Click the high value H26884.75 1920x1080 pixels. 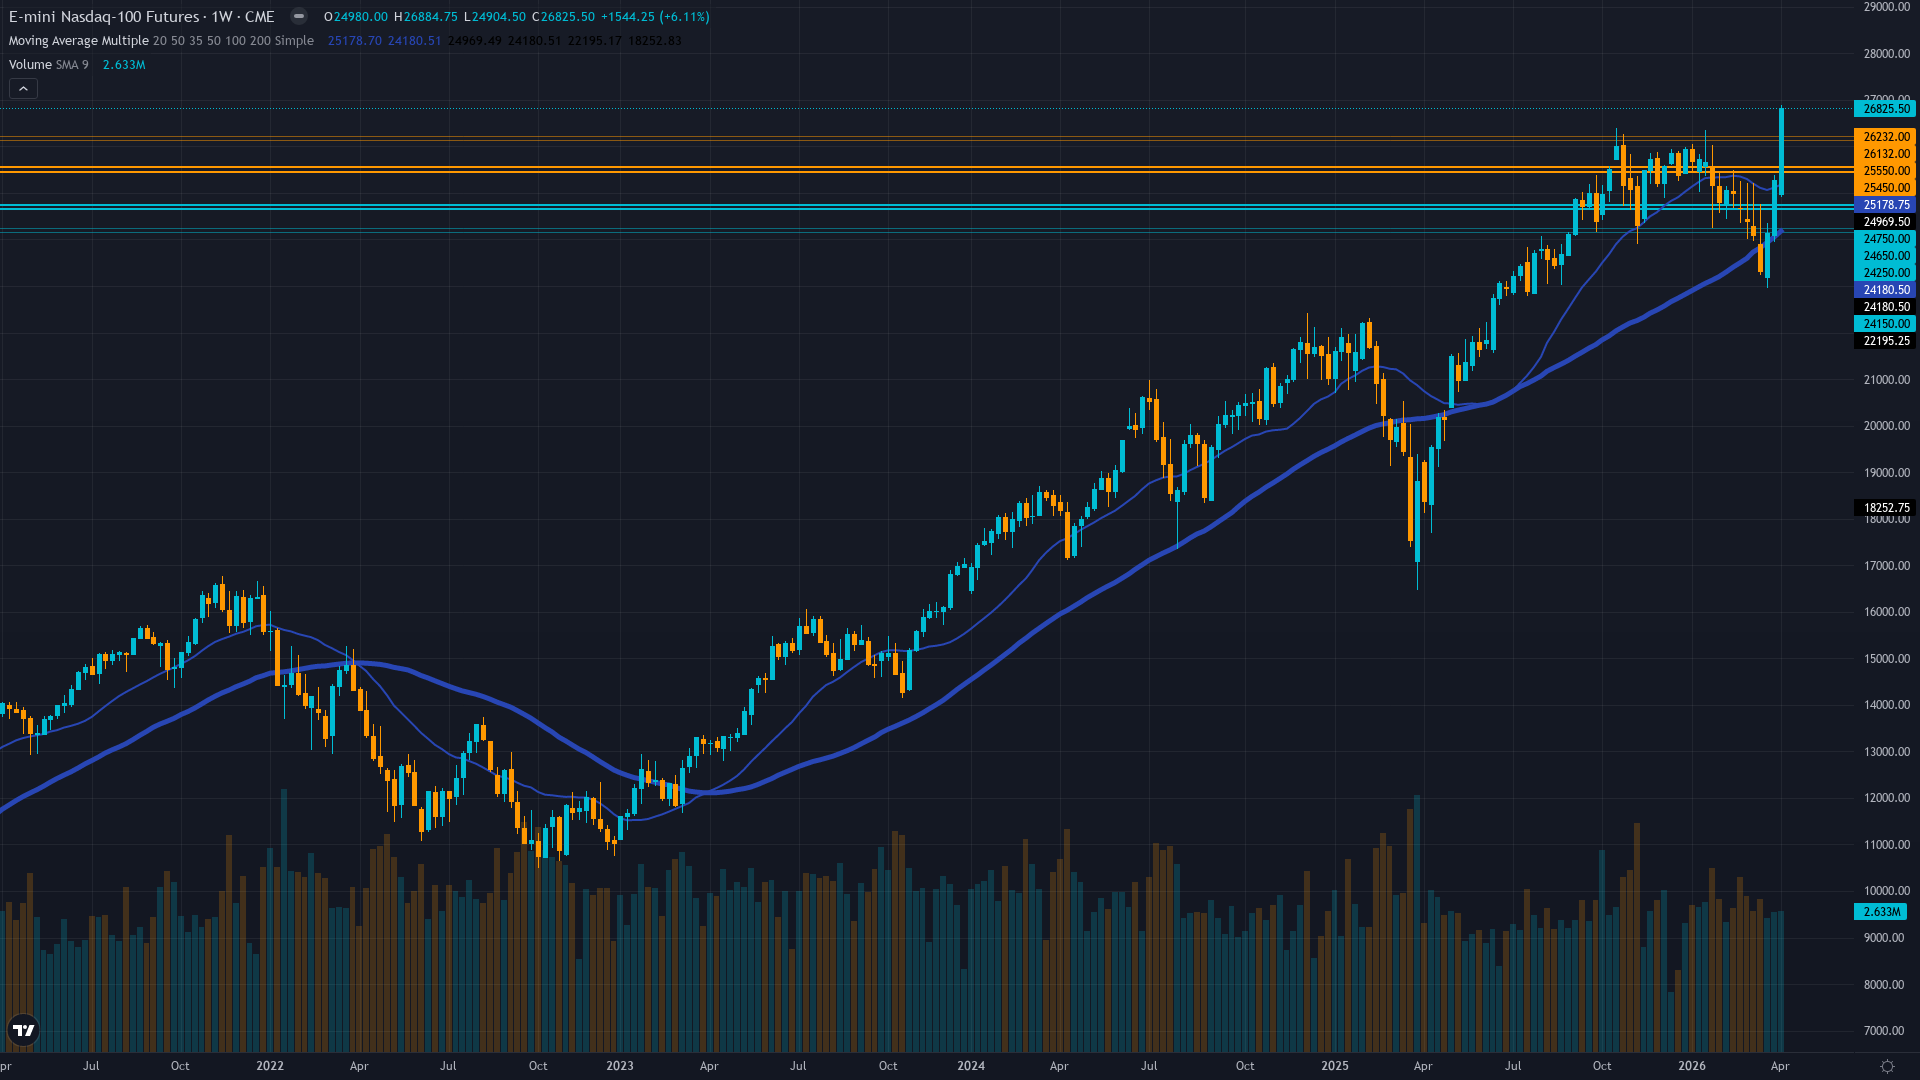click(426, 17)
